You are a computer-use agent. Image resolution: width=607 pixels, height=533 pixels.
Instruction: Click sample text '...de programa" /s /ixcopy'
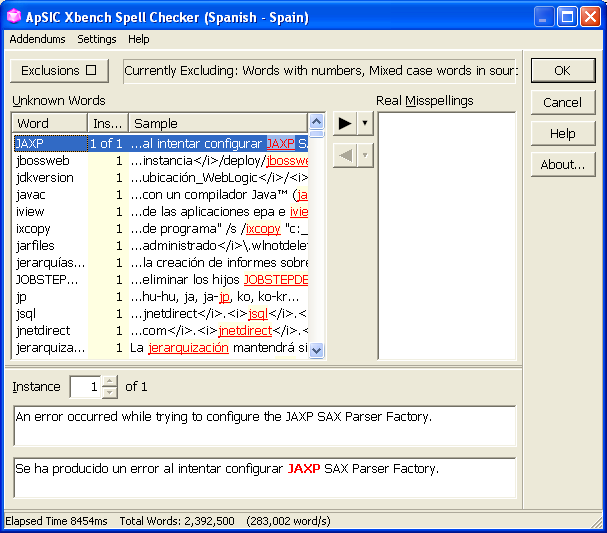pyautogui.click(x=206, y=229)
